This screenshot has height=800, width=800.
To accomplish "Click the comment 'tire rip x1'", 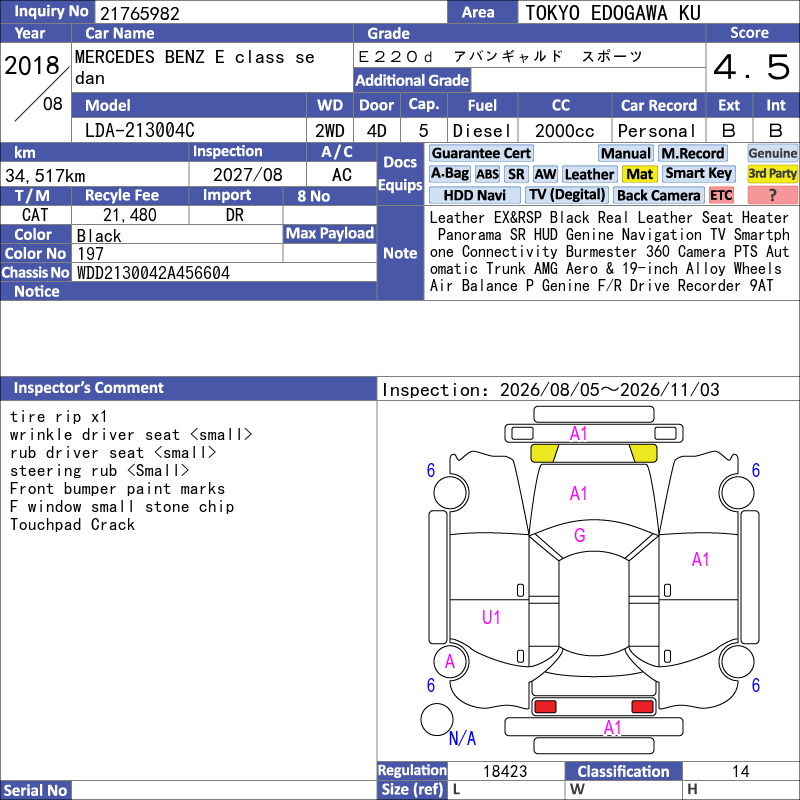I will (58, 416).
